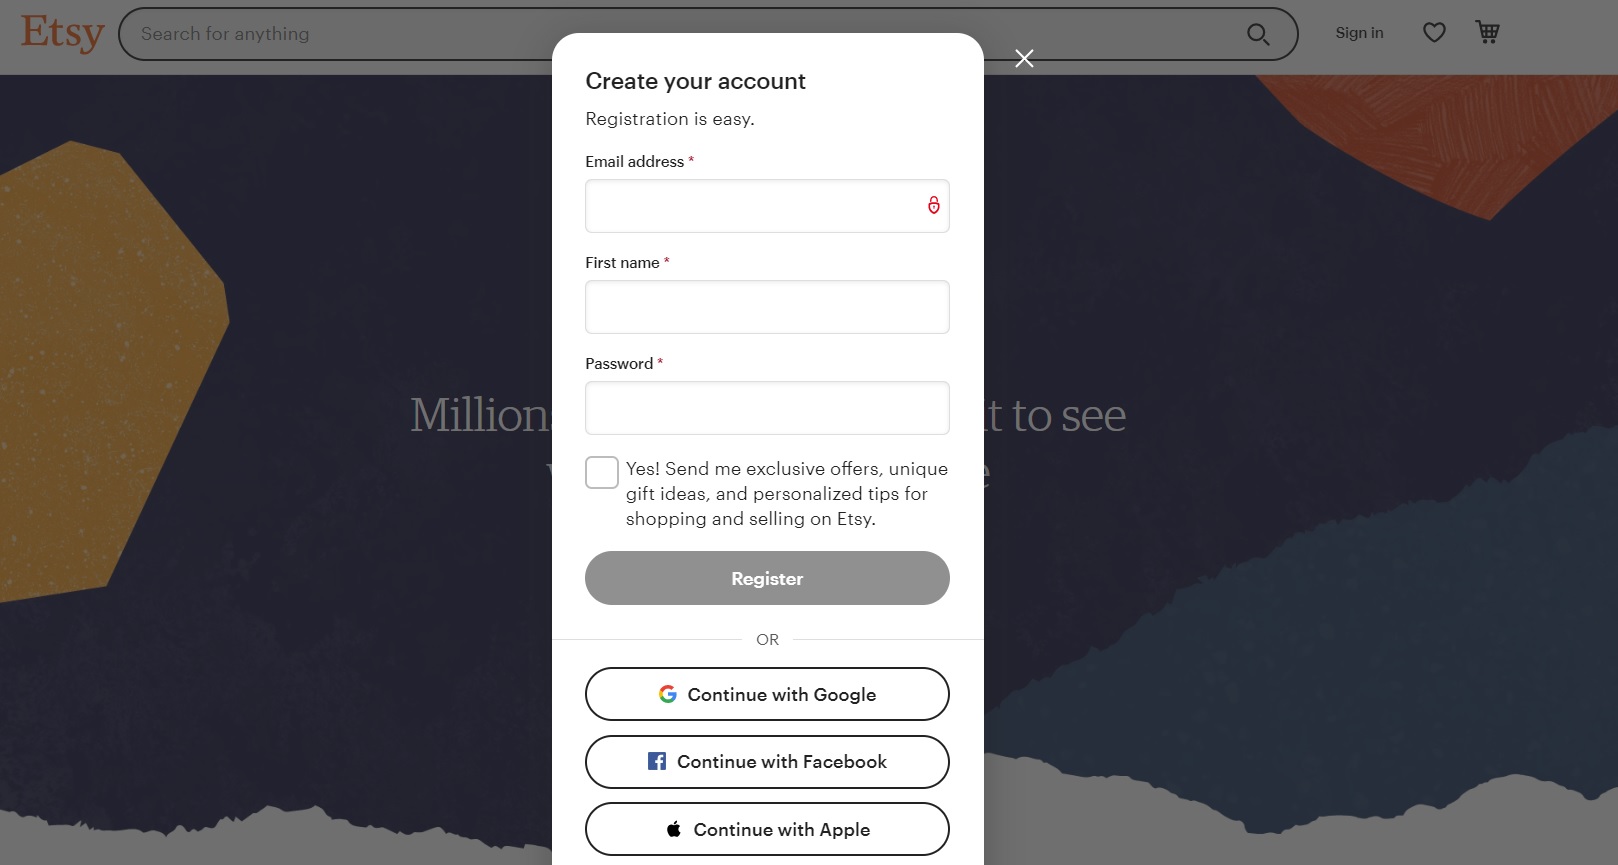Choose Continue with Apple

767,829
